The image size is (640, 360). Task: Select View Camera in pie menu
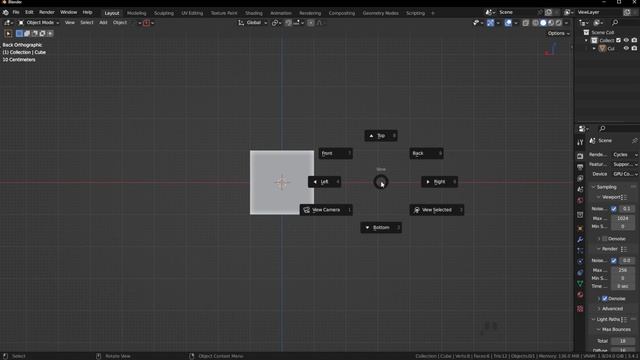(326, 210)
